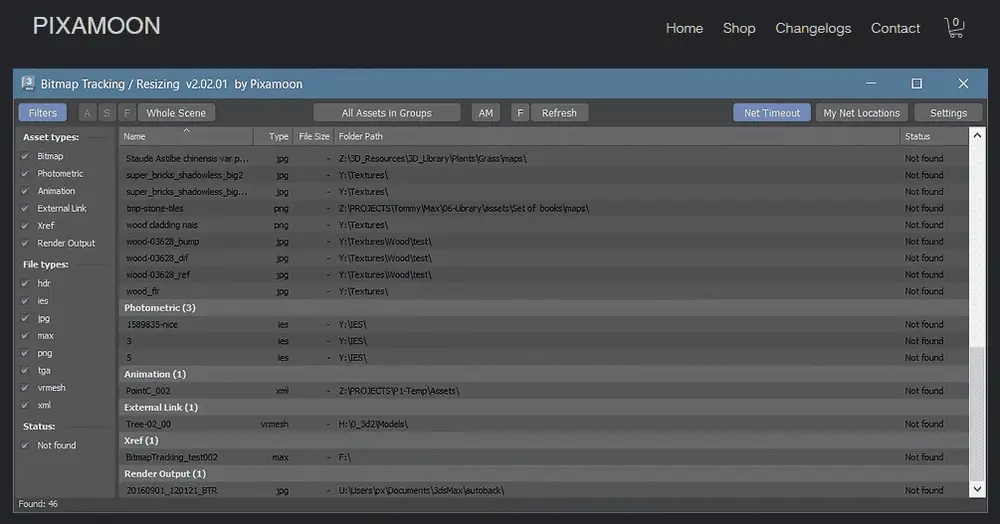The width and height of the screenshot is (1000, 524).
Task: Click the PIXAMOON logo
Action: pos(96,25)
